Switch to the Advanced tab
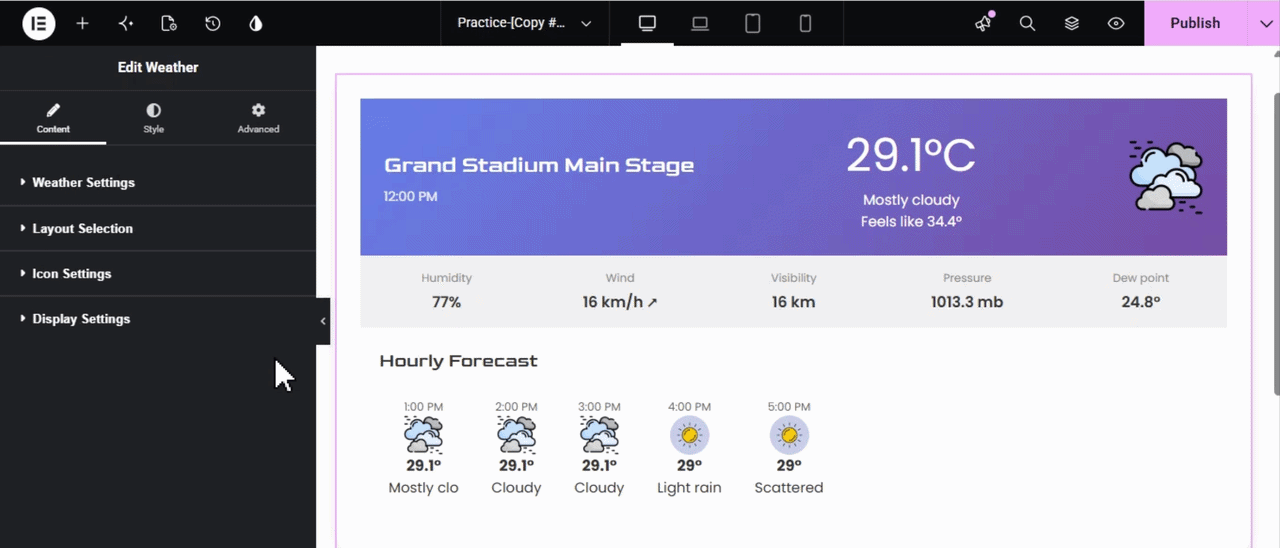This screenshot has height=548, width=1280. tap(258, 117)
